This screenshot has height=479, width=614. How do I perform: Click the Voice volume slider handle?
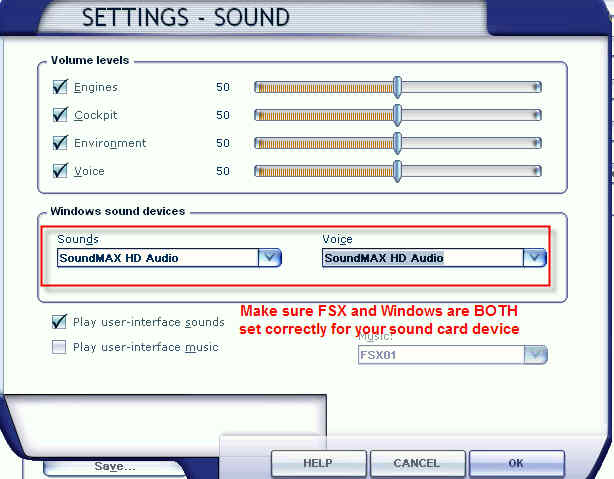[x=397, y=171]
